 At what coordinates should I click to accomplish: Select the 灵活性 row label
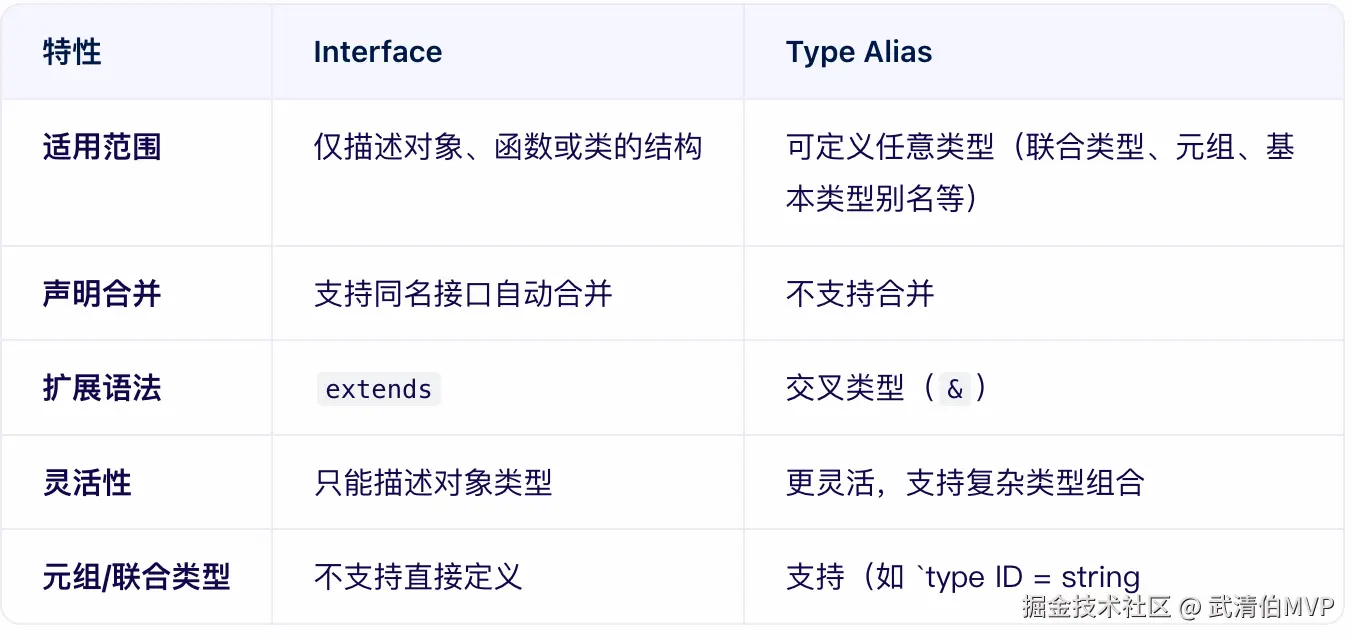point(87,483)
